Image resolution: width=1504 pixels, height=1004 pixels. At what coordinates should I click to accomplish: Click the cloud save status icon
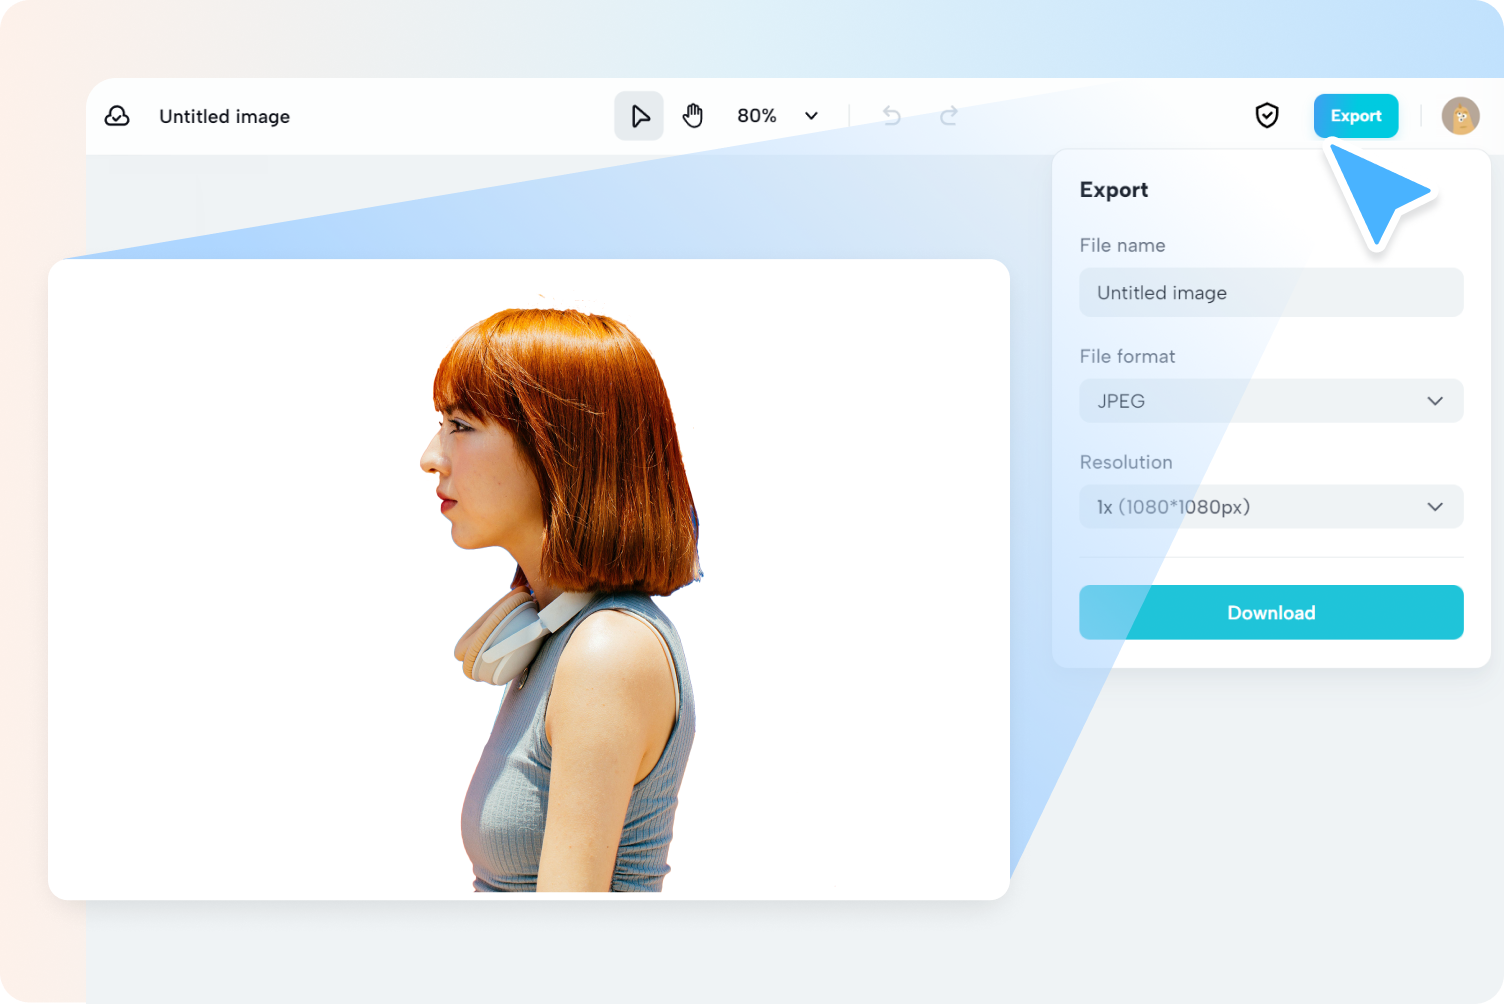[x=117, y=116]
